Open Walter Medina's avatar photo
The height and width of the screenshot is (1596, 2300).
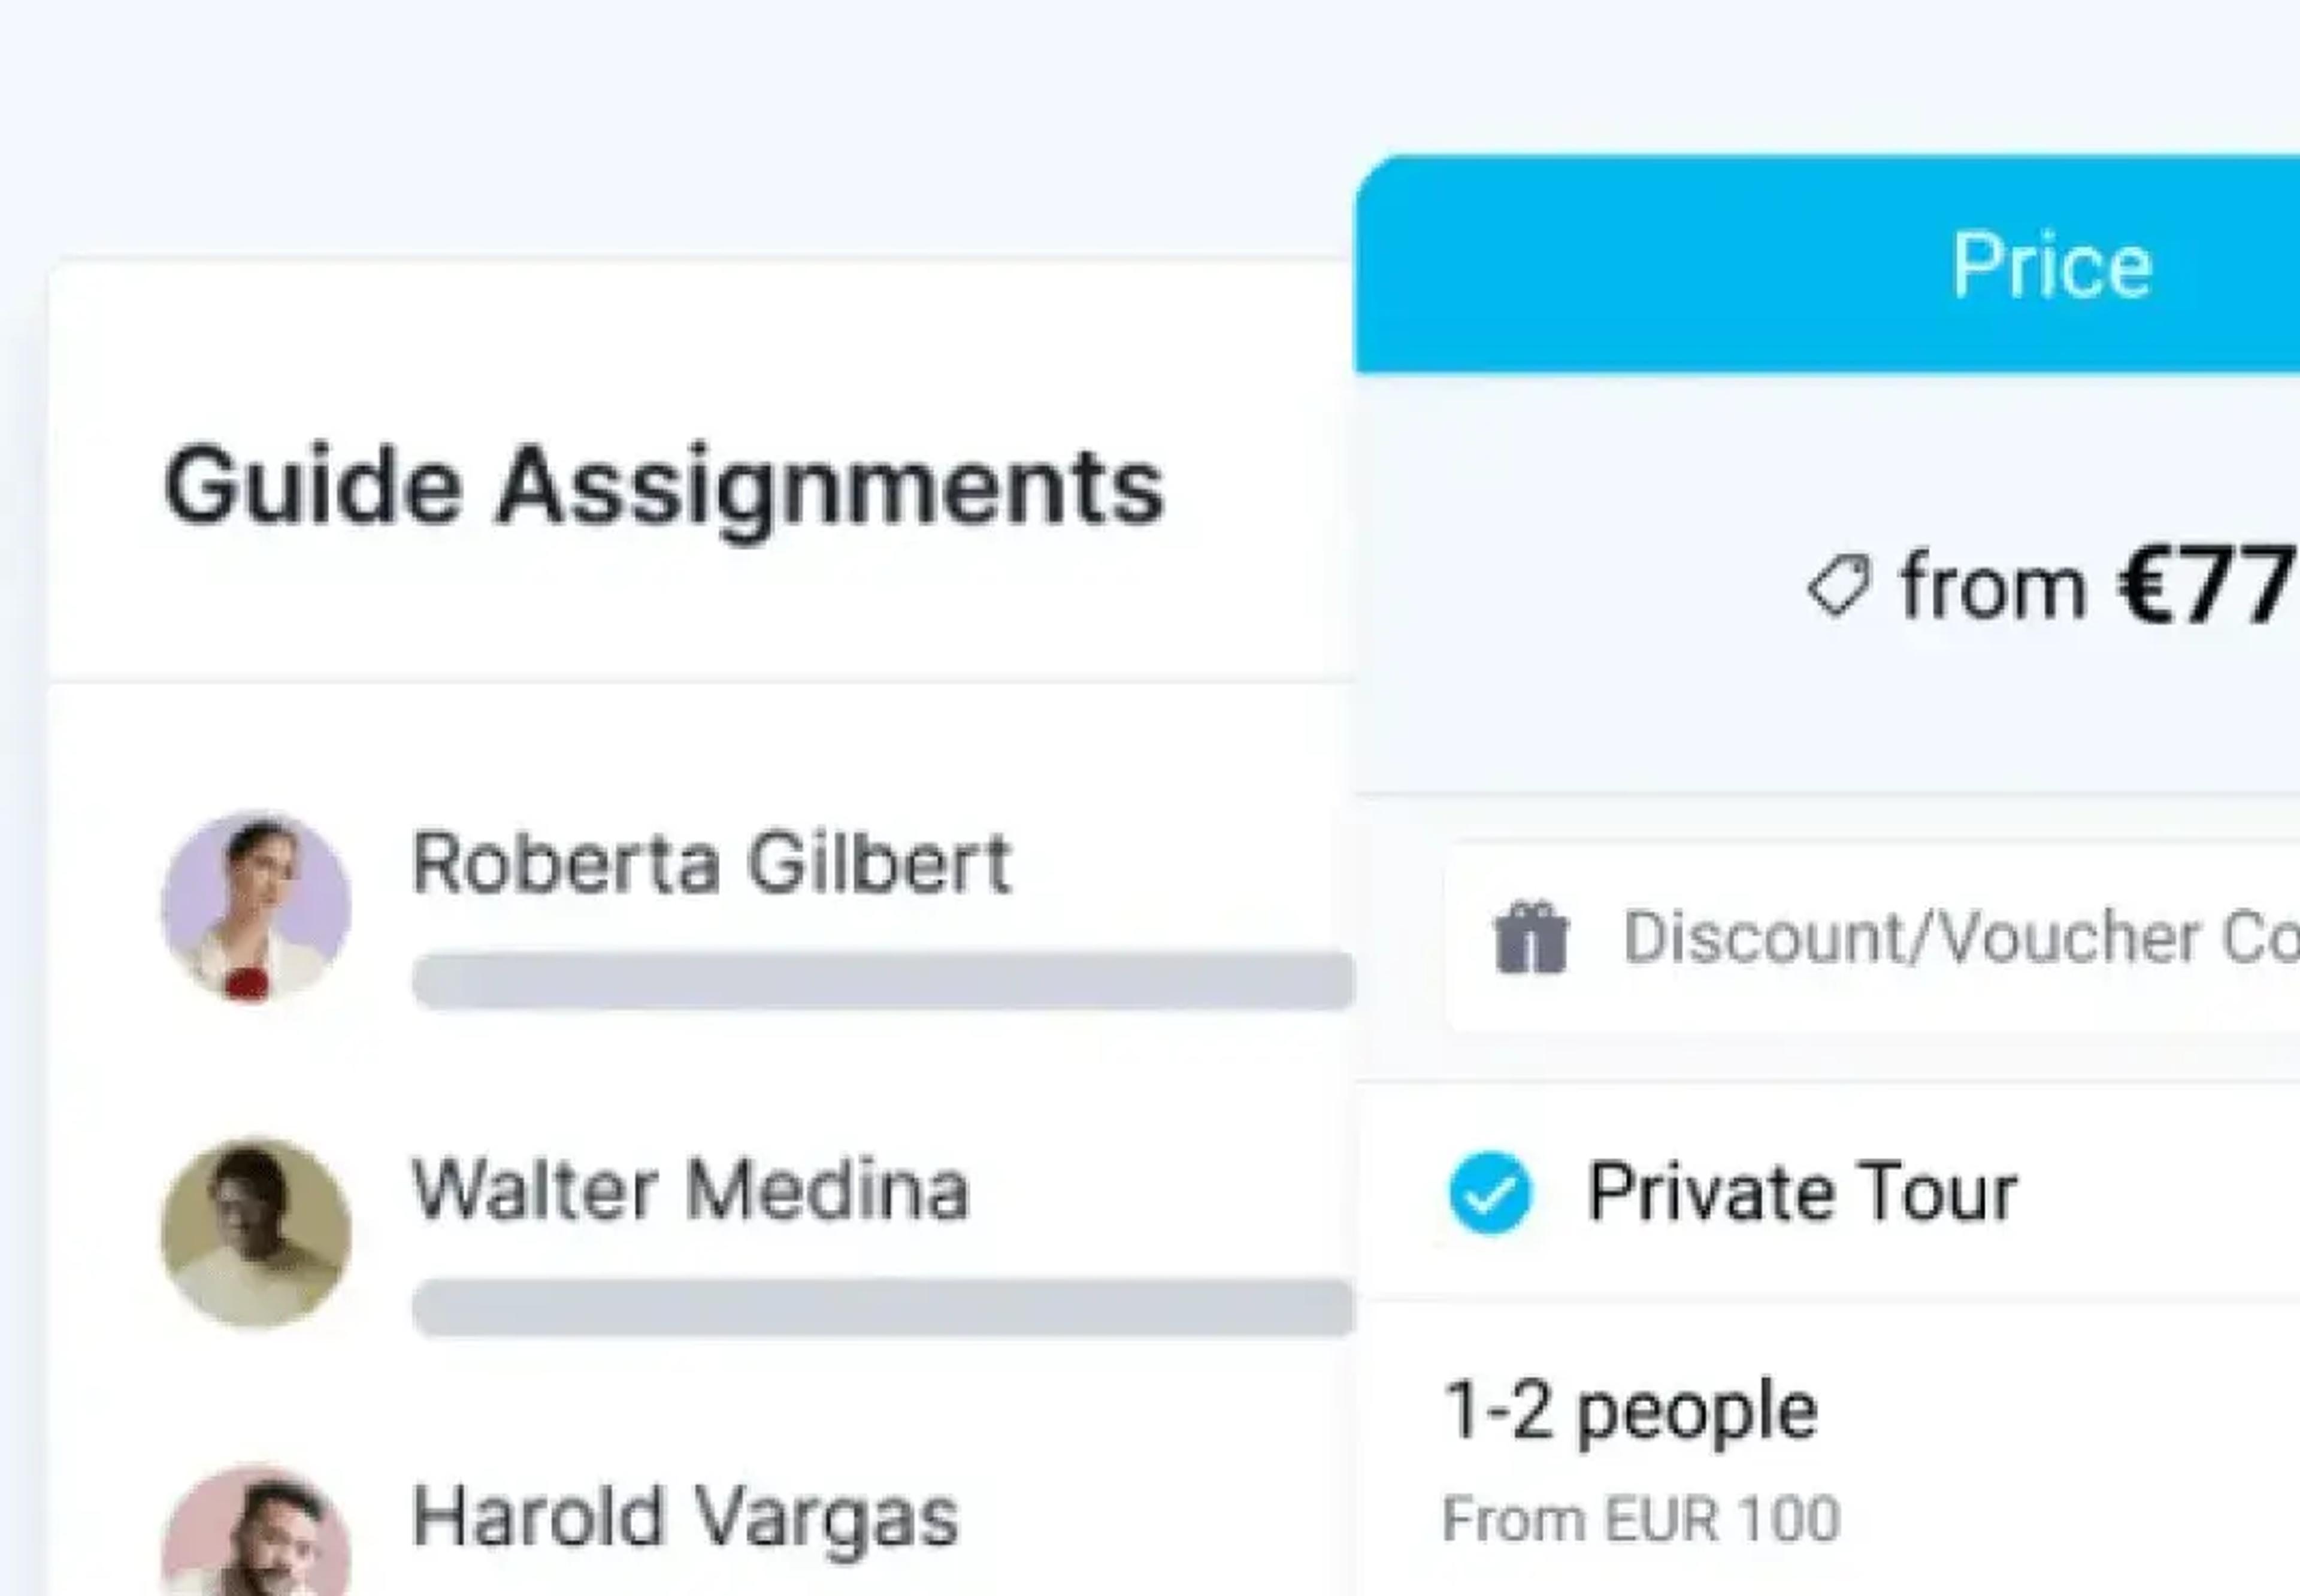(x=256, y=1232)
